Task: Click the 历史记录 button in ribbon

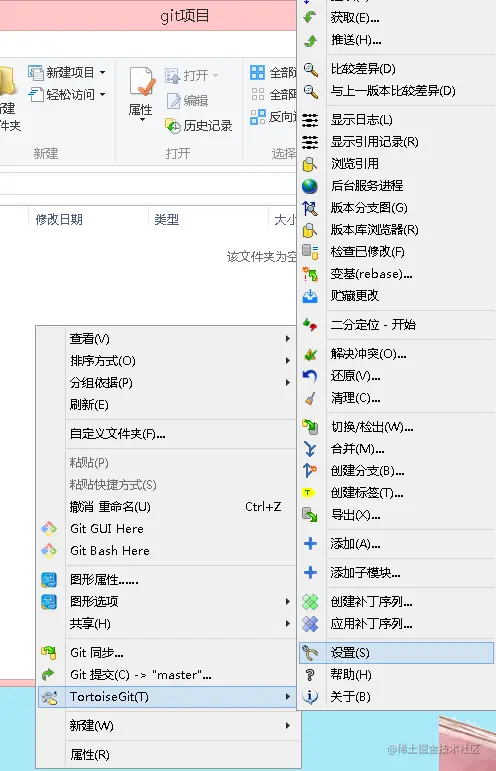Action: pos(199,126)
